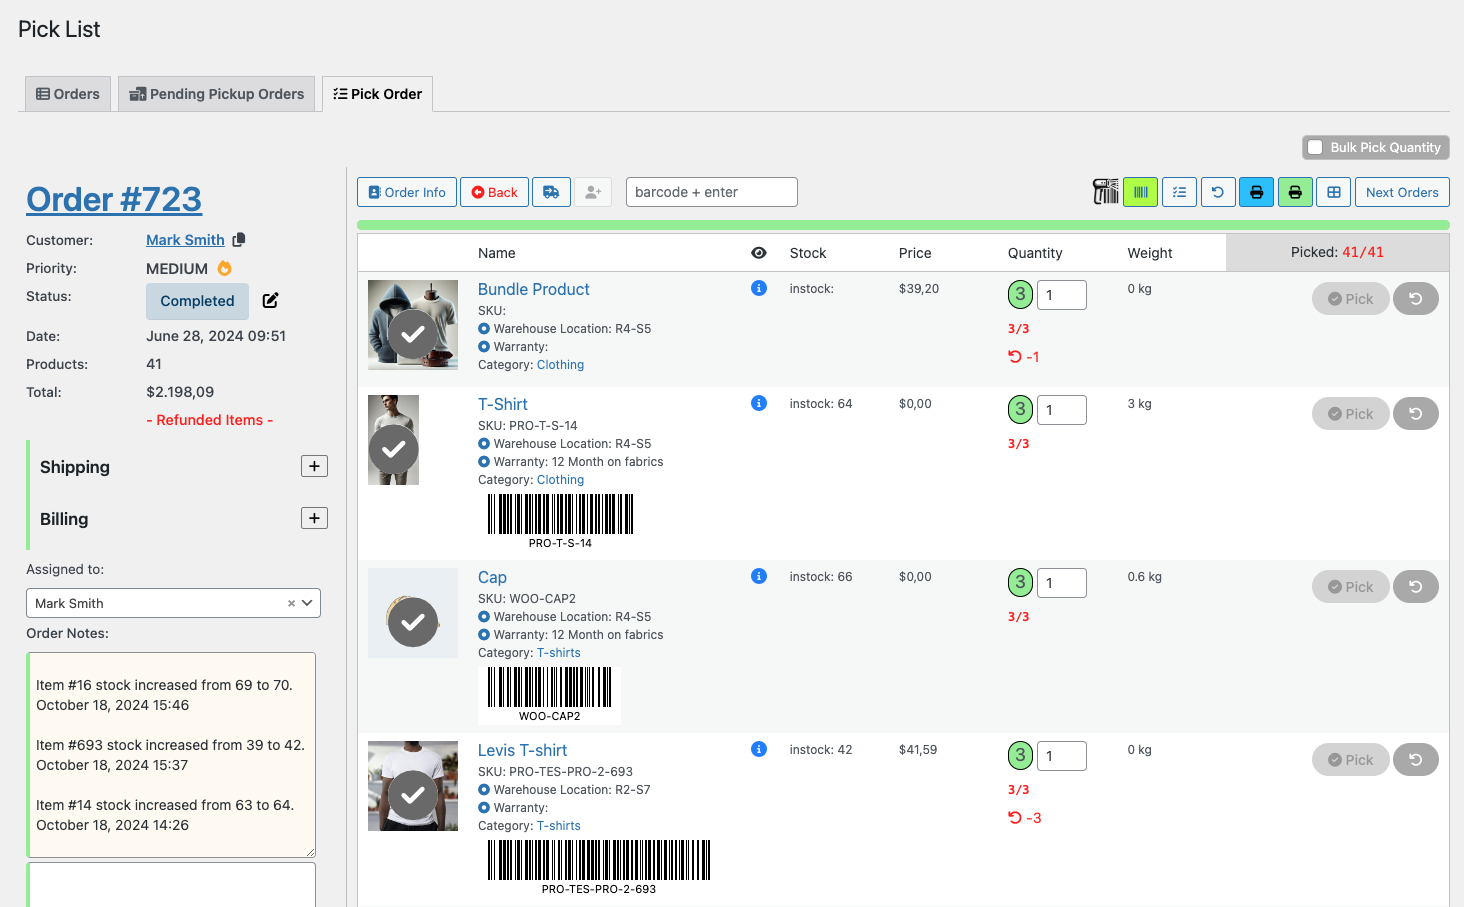Expand the Billing section

click(x=314, y=517)
